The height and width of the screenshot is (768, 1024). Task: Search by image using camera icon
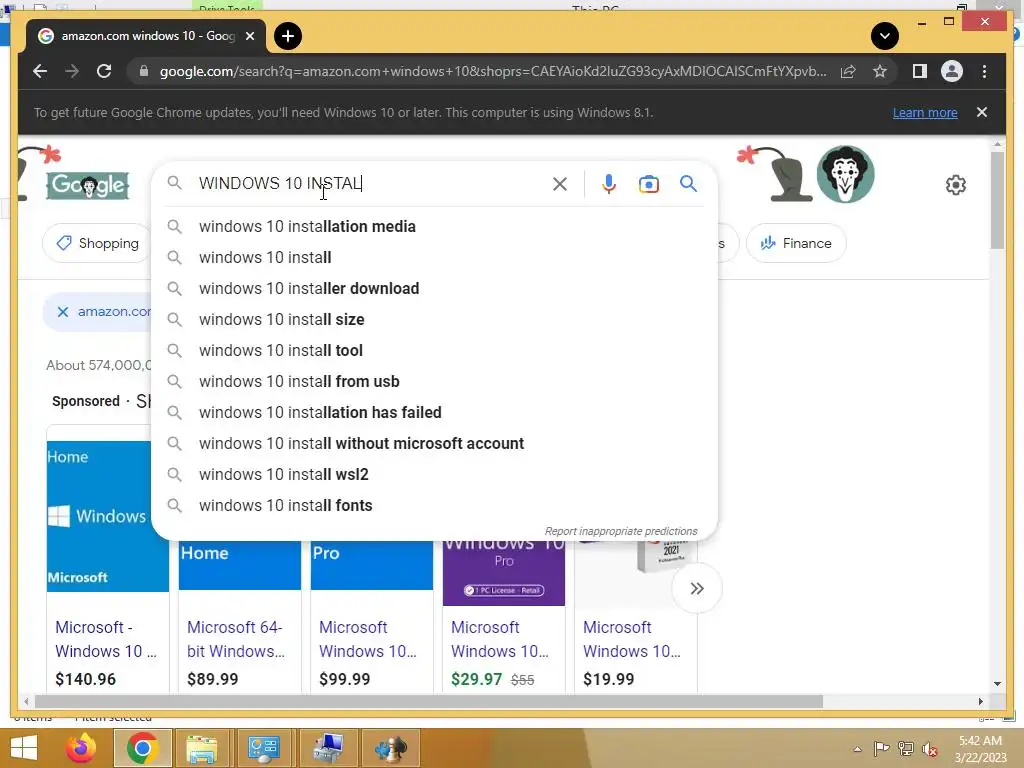648,184
